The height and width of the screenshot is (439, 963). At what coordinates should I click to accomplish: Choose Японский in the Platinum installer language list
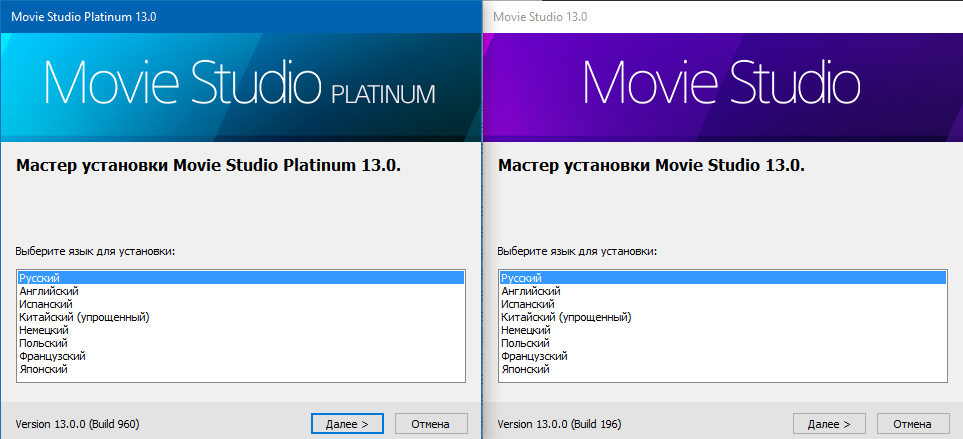click(44, 369)
